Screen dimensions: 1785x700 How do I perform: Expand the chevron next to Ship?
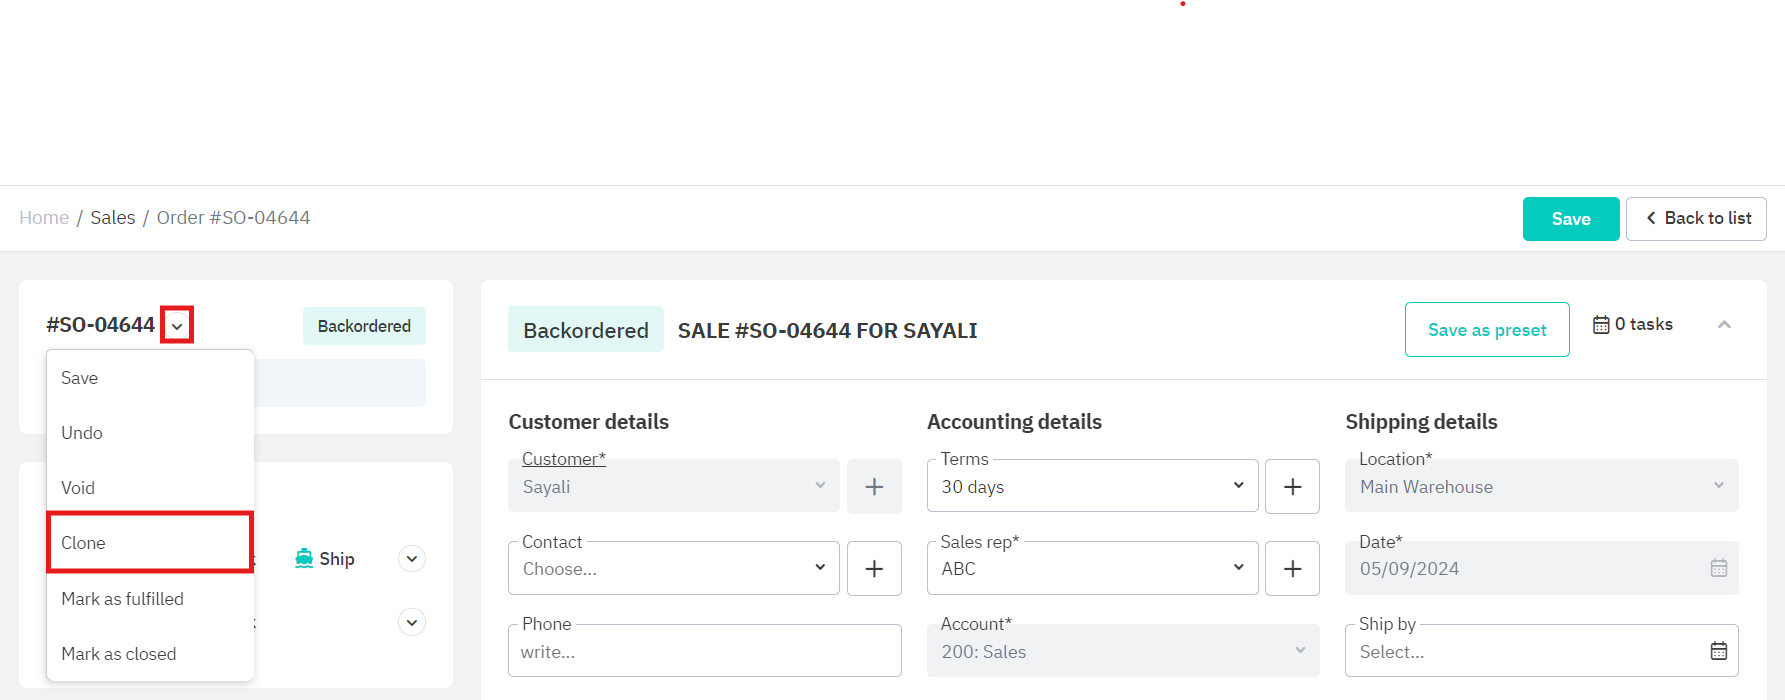(x=412, y=559)
